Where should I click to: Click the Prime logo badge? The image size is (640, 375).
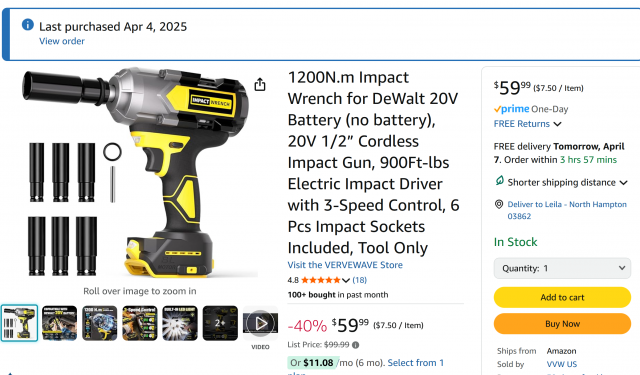[511, 109]
